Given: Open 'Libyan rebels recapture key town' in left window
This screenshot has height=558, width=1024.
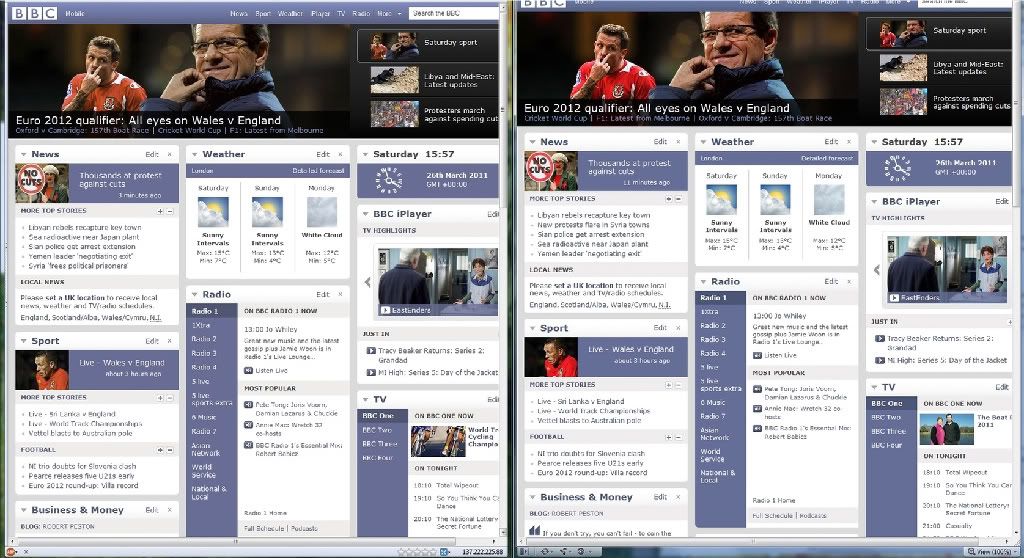Looking at the screenshot, I should pos(85,227).
